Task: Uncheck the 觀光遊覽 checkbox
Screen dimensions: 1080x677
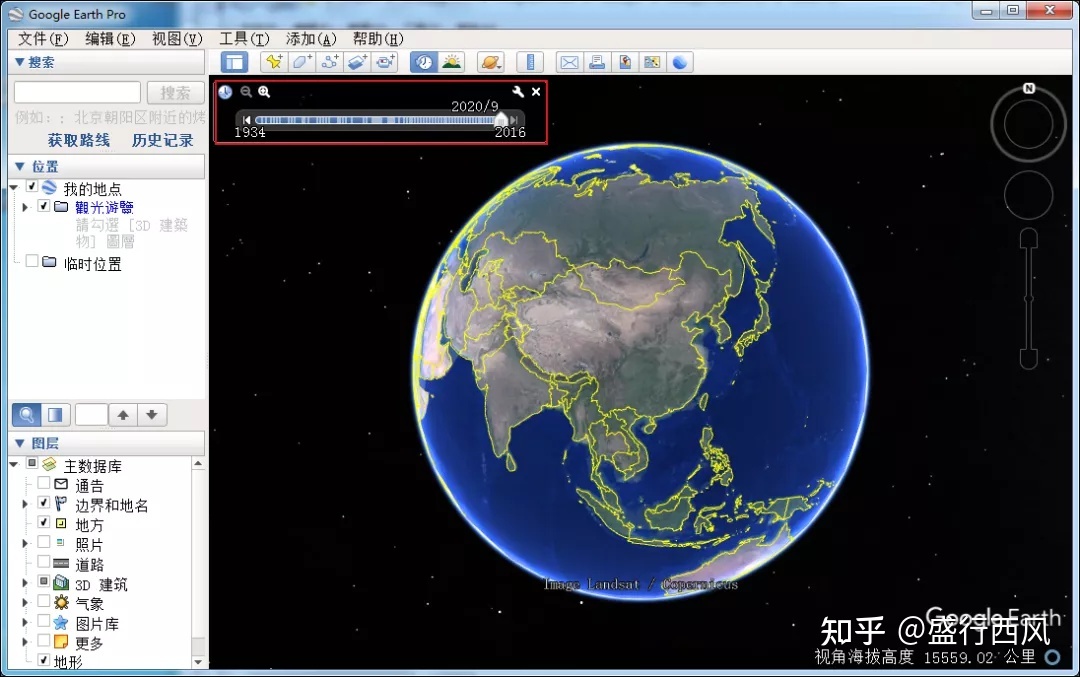Action: coord(44,206)
